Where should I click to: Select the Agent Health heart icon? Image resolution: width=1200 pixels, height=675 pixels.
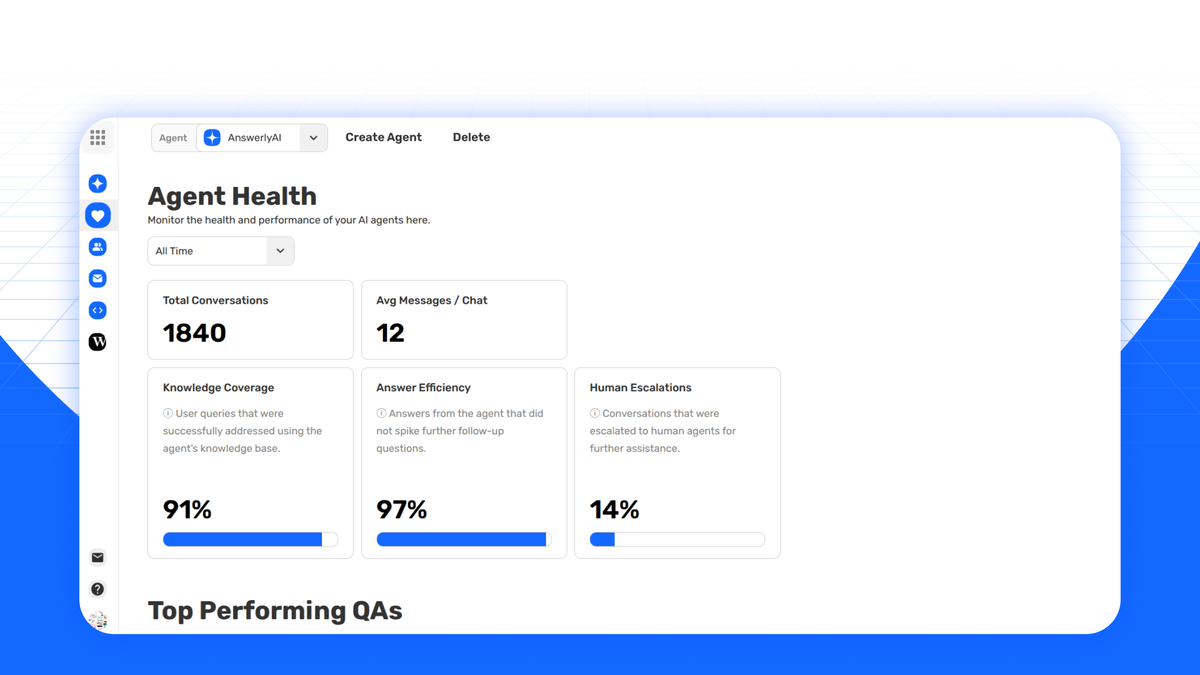click(x=97, y=215)
